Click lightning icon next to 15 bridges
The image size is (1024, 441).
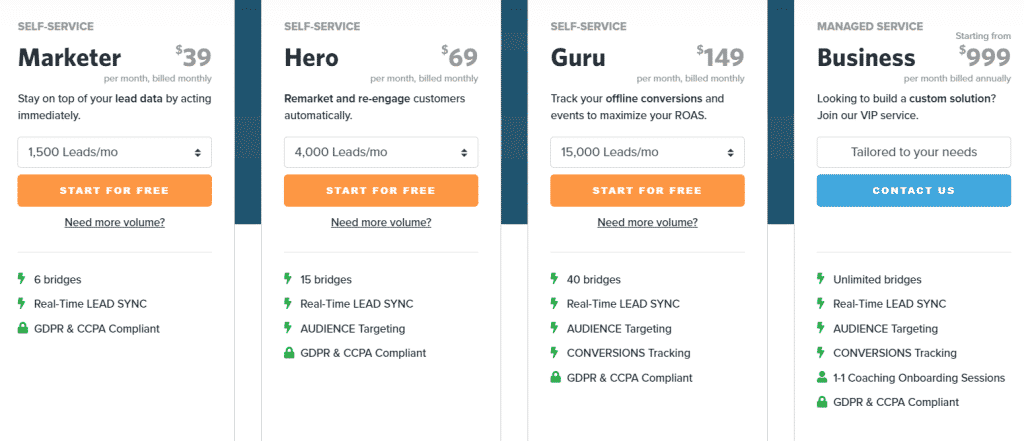coord(288,279)
